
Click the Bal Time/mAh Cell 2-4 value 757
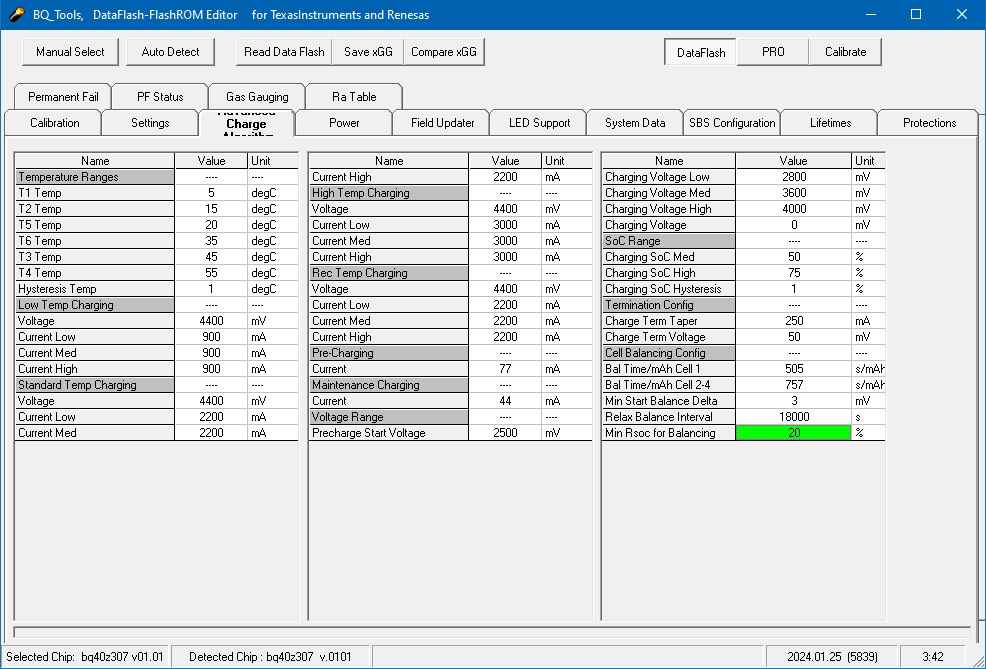(x=794, y=385)
